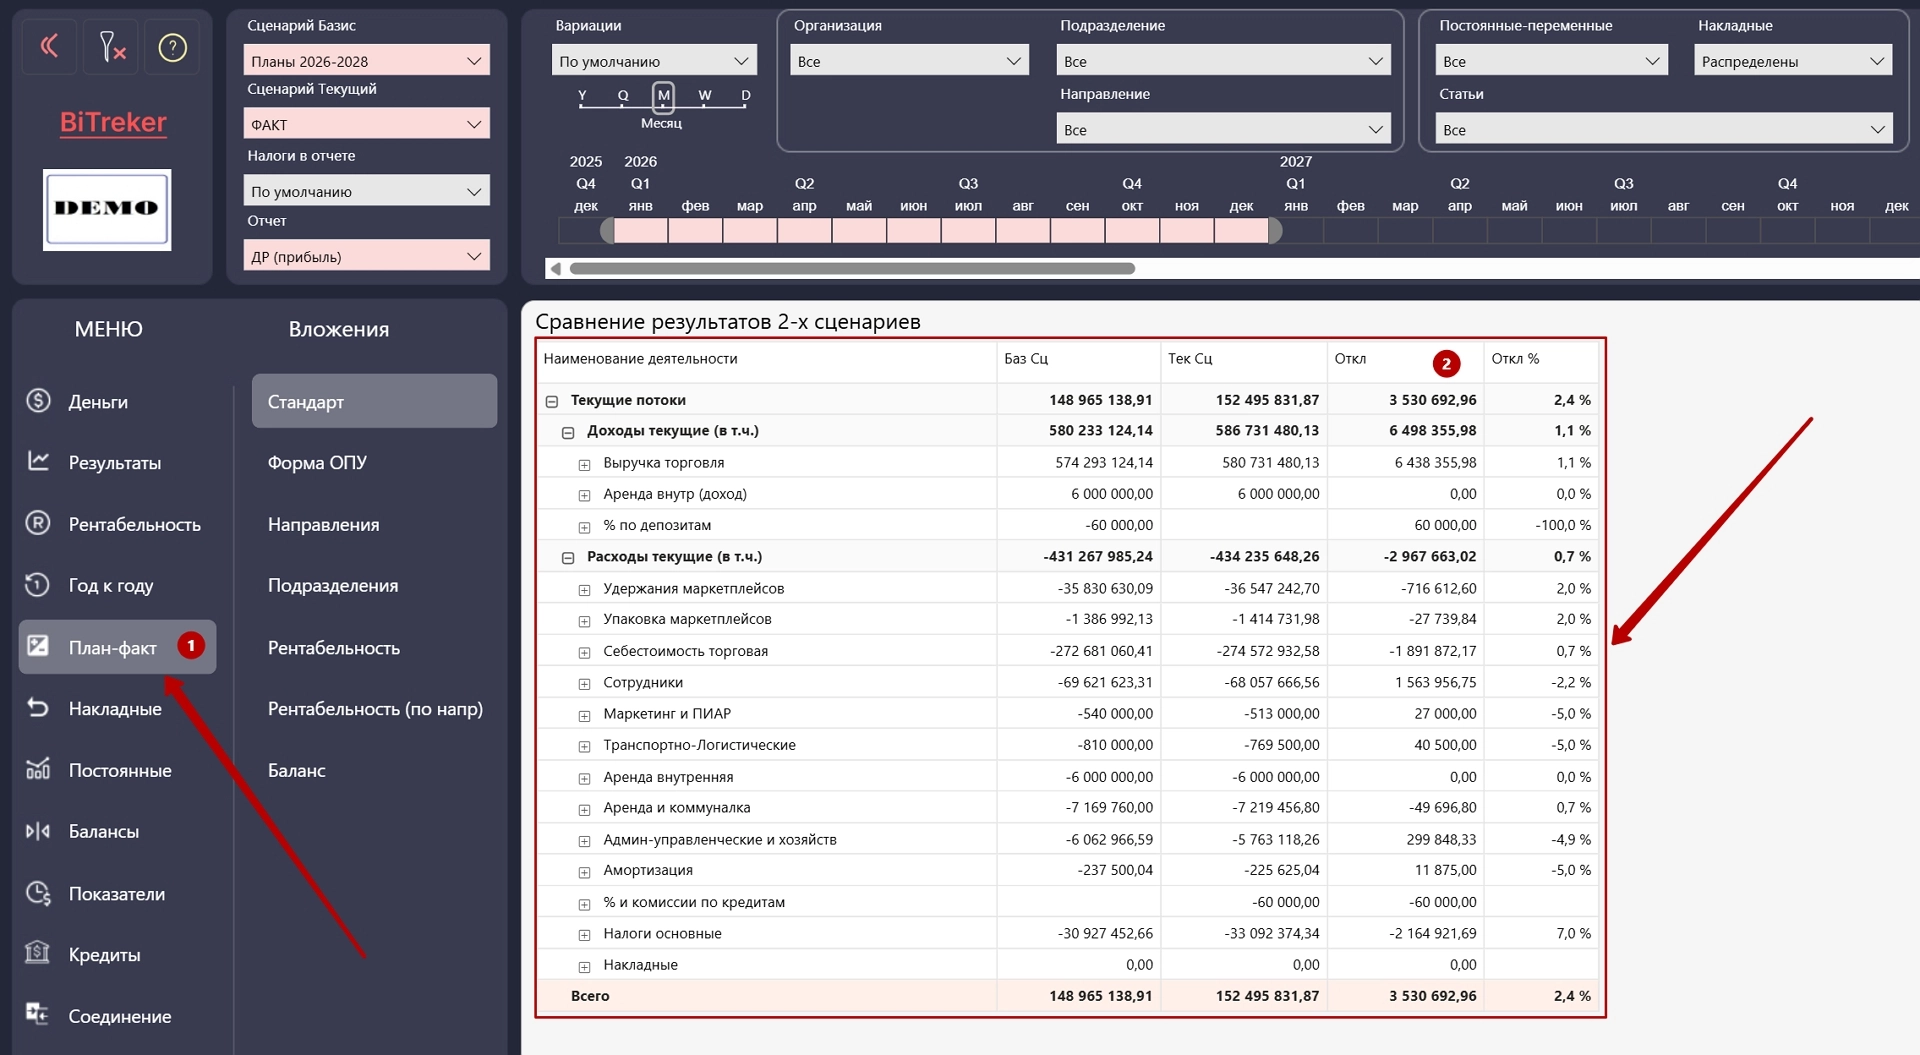Expand the % по депозитам row
This screenshot has width=1920, height=1055.
[584, 527]
